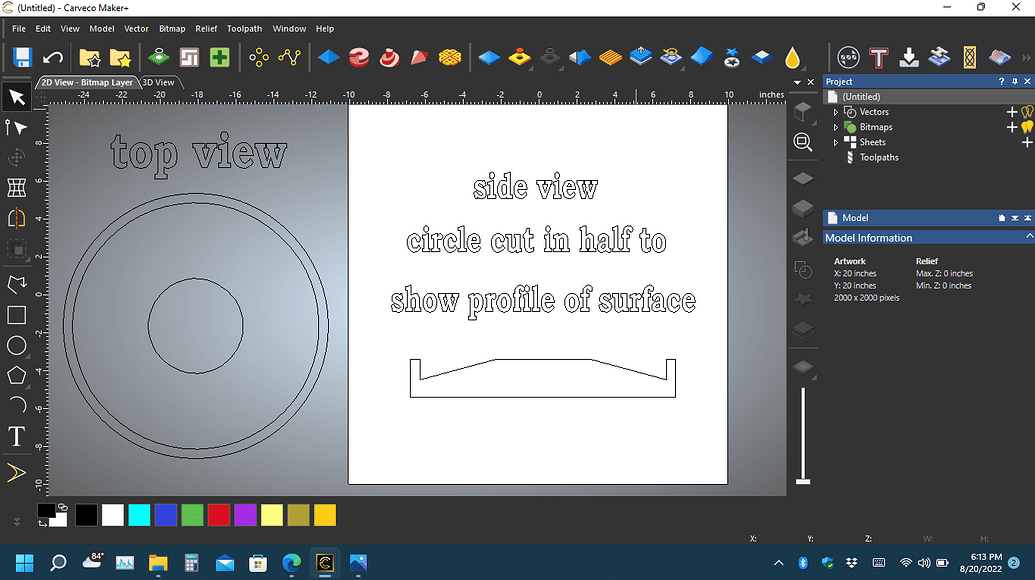1035x580 pixels.
Task: Select the Node Editing tool
Action: 17,127
